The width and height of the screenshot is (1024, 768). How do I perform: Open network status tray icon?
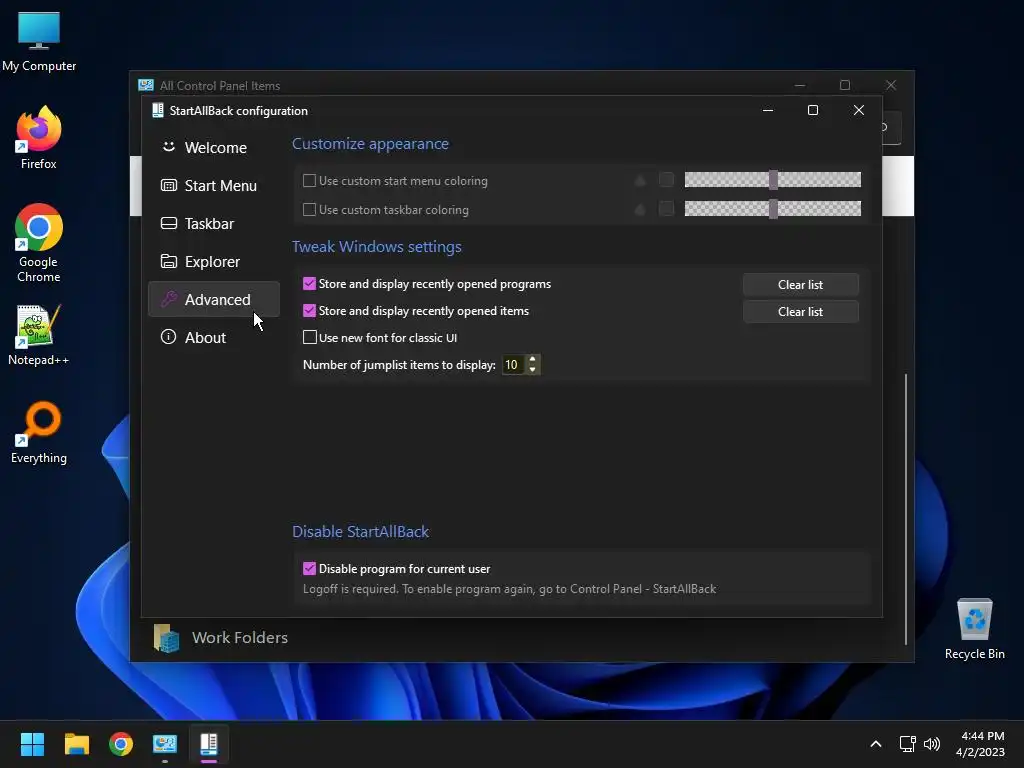907,744
